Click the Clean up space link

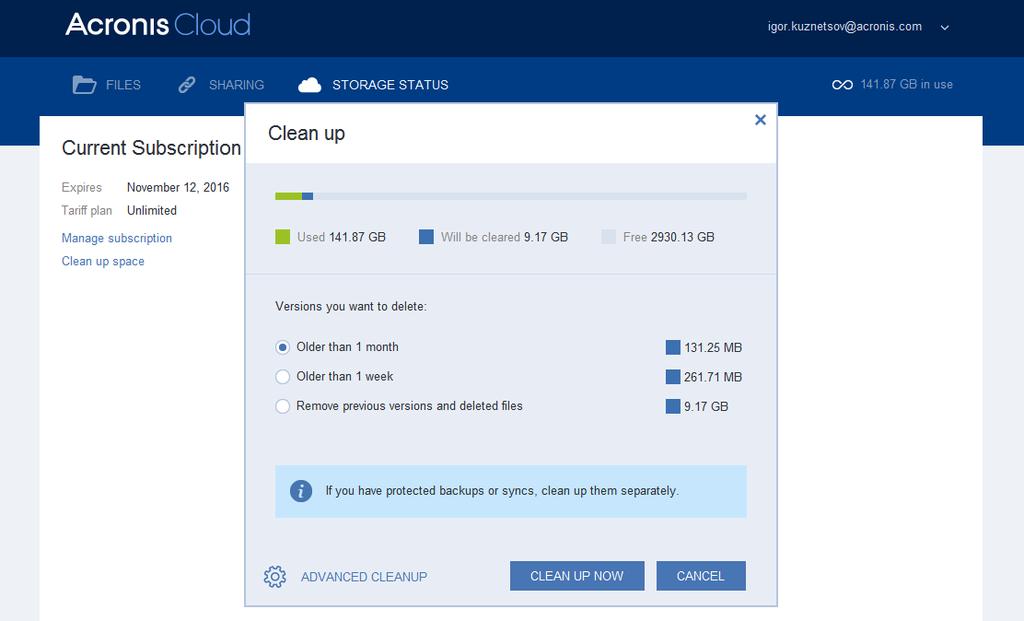(103, 261)
